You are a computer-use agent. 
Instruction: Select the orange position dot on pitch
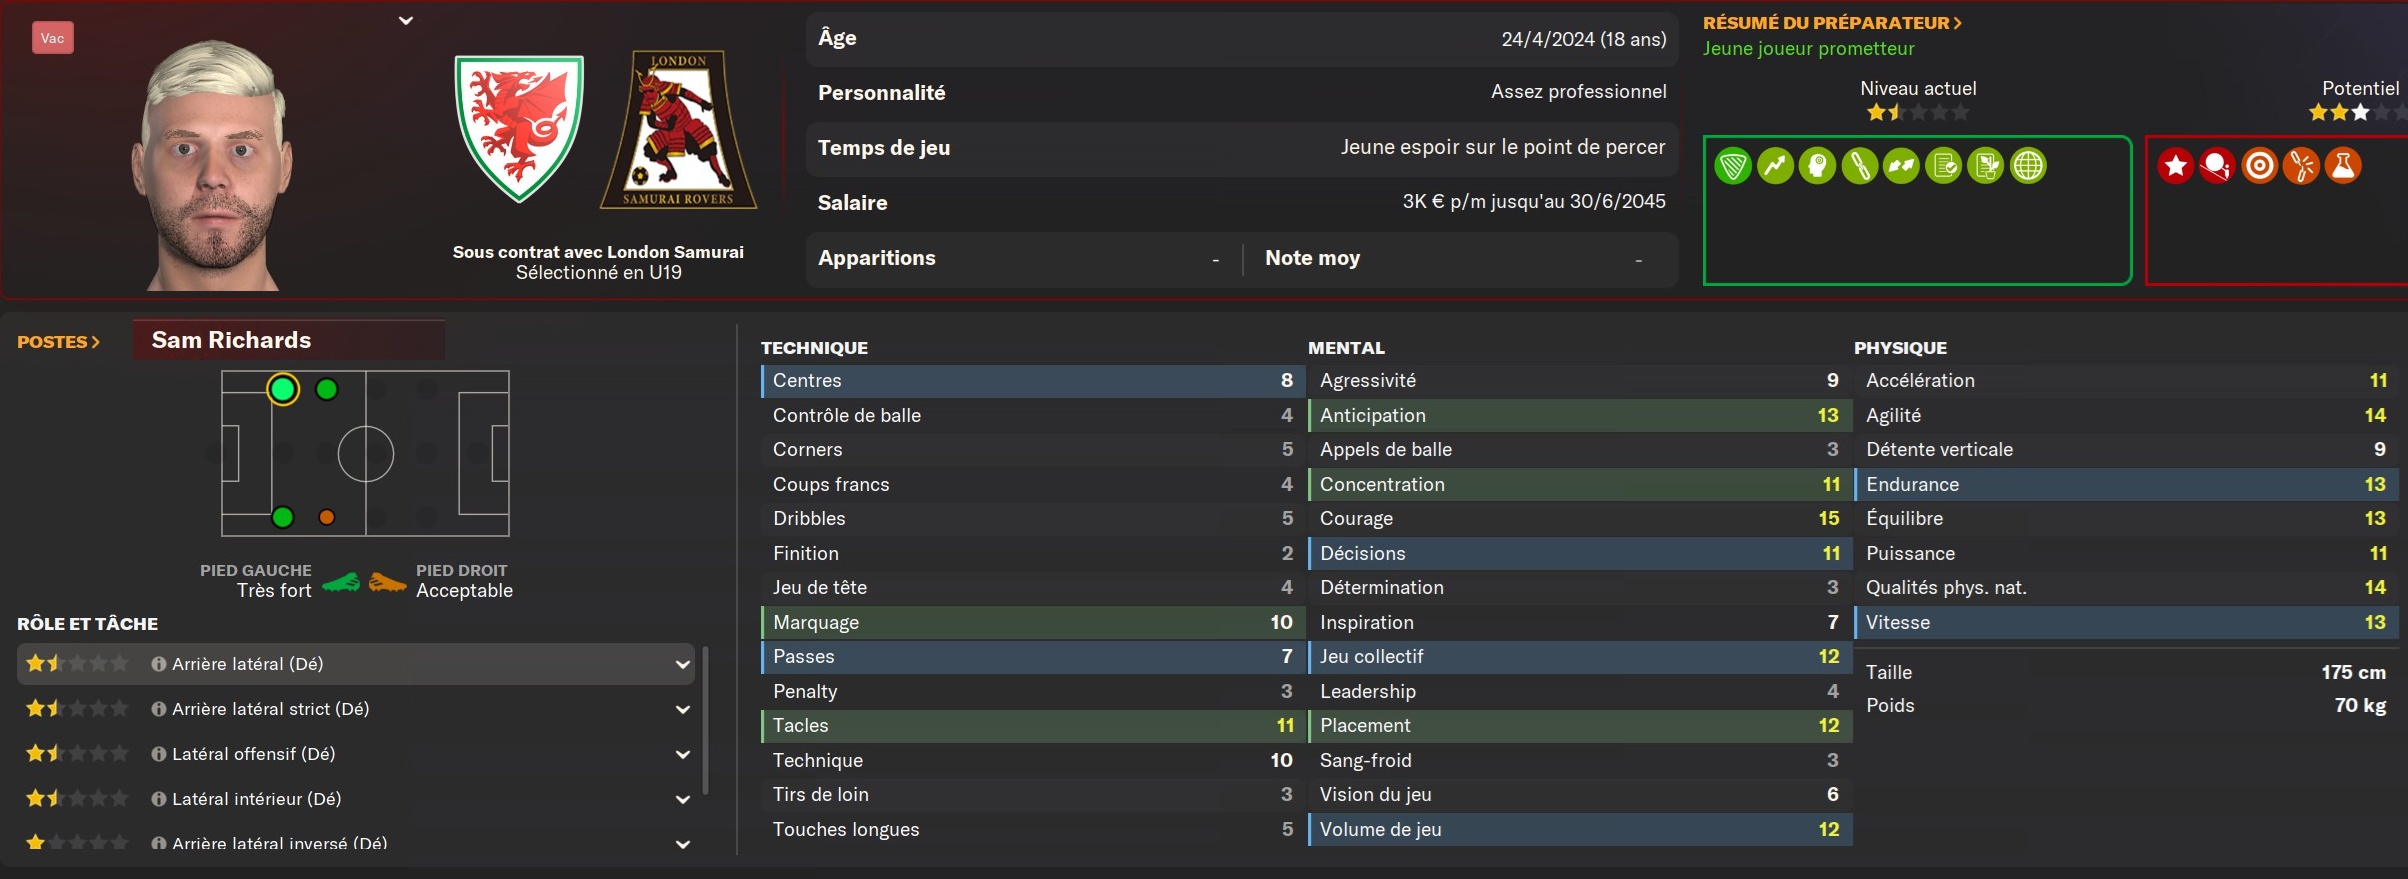point(326,517)
